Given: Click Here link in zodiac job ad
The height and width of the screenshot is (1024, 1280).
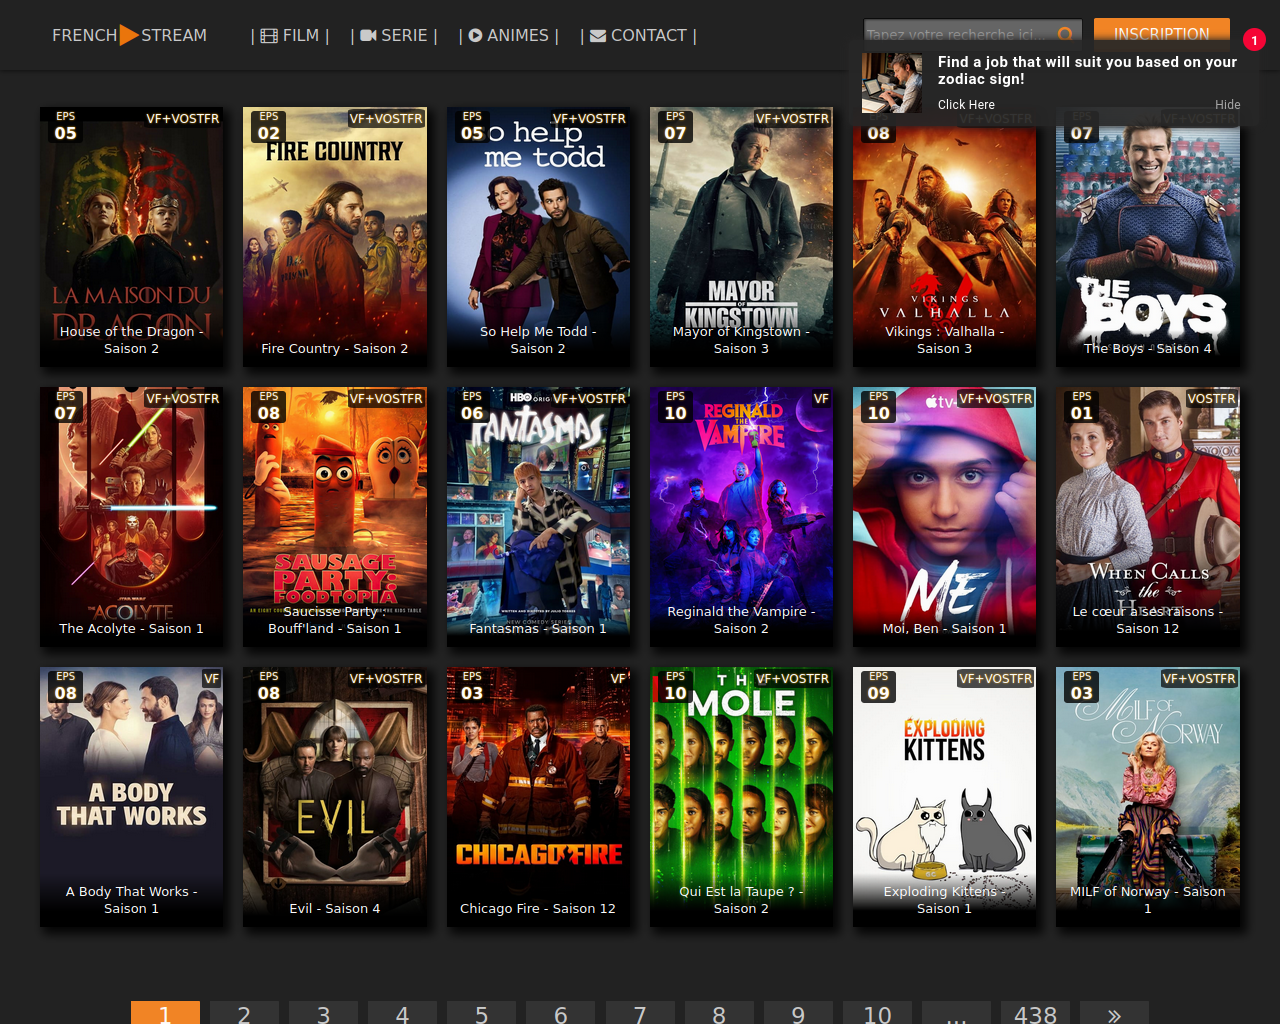Looking at the screenshot, I should tap(966, 104).
